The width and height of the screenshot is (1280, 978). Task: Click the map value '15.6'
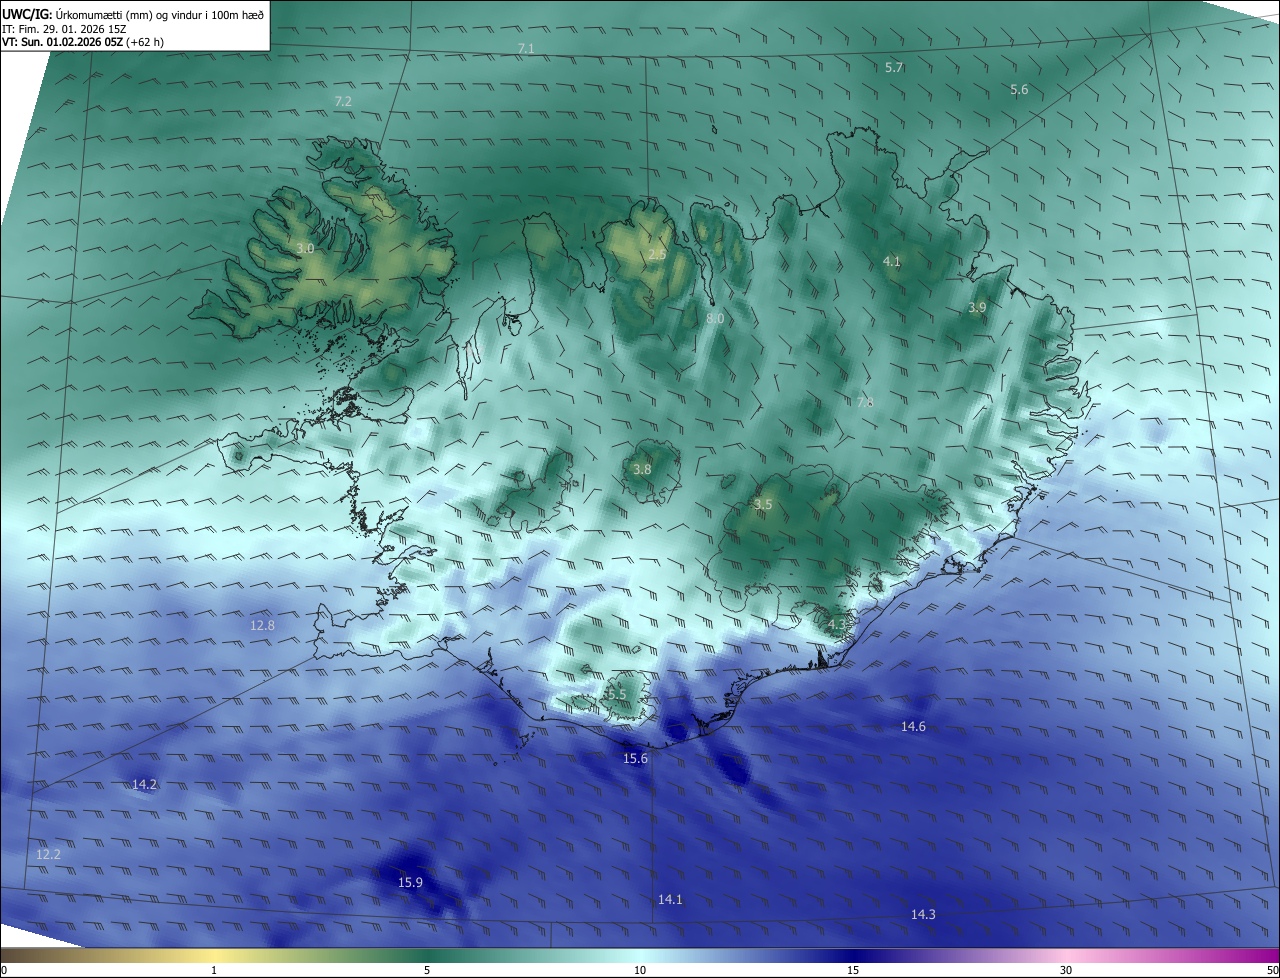coord(636,759)
